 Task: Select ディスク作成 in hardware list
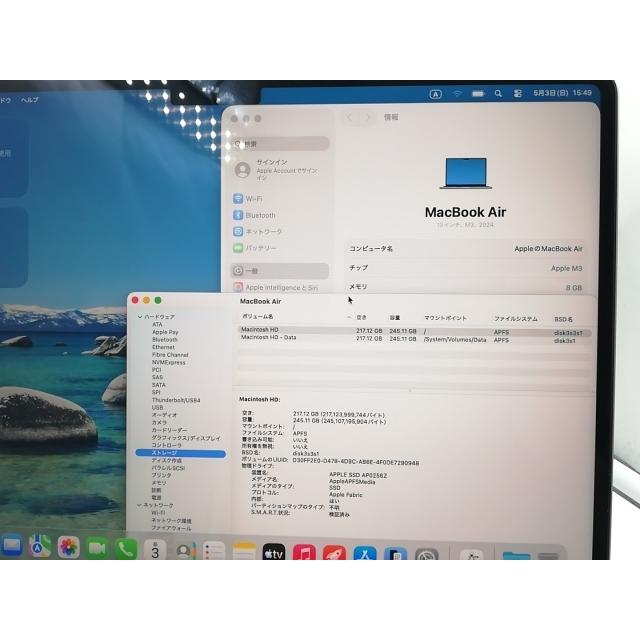(x=167, y=460)
